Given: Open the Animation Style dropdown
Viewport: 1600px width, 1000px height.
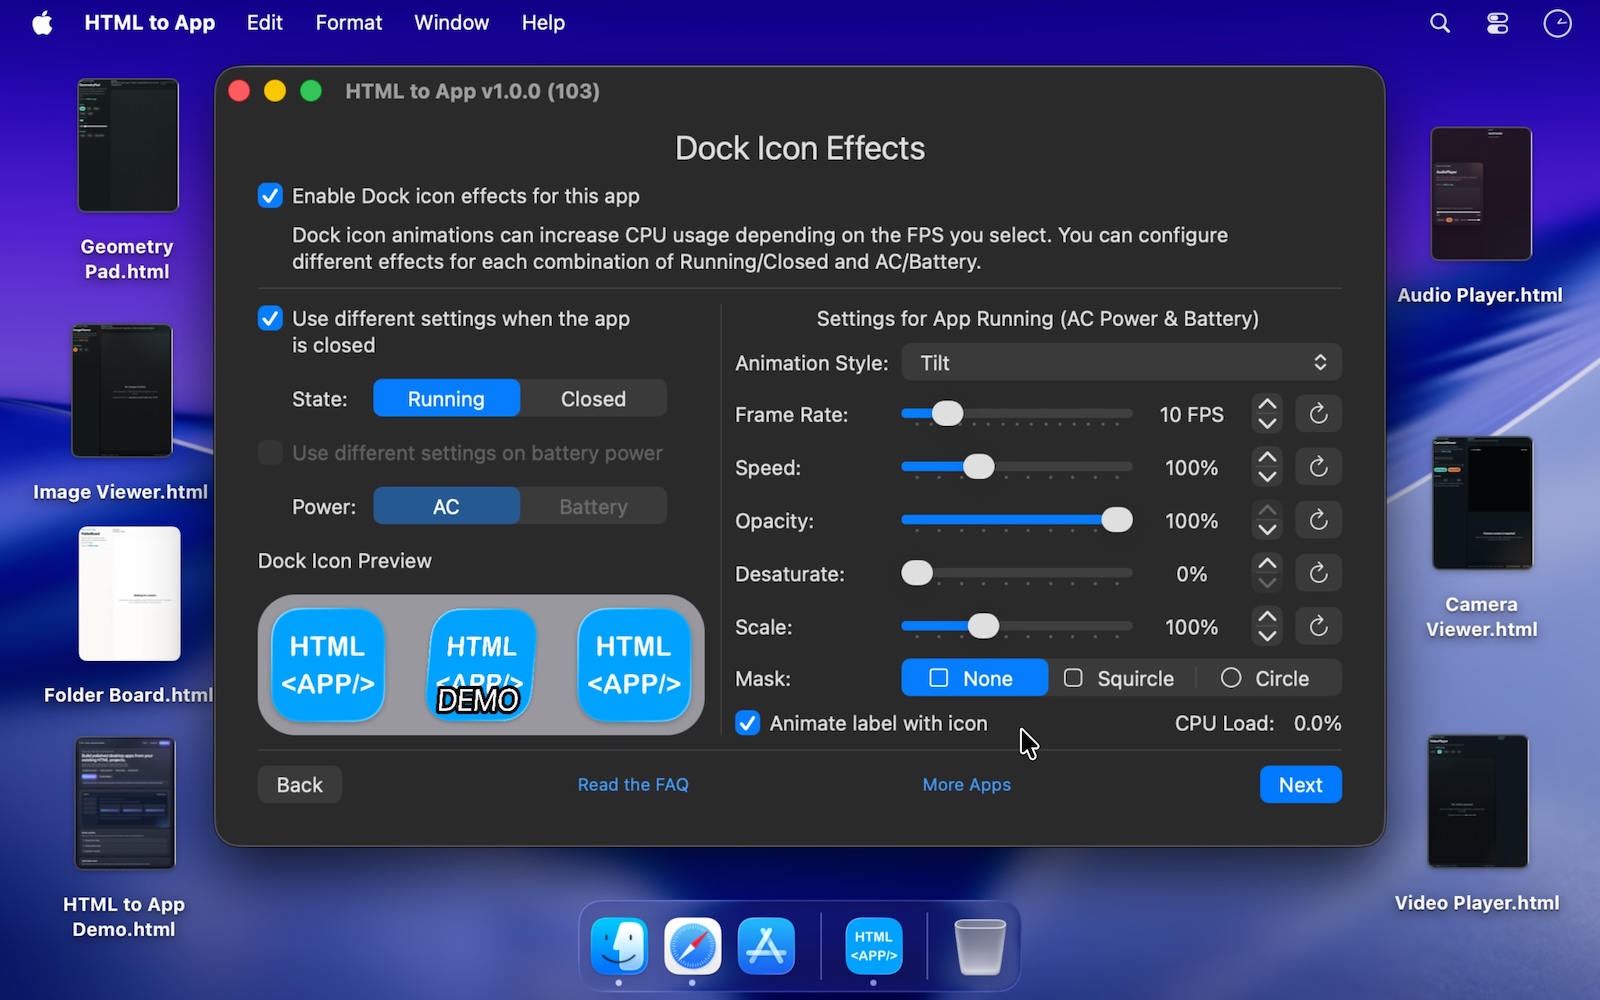Looking at the screenshot, I should tap(1121, 363).
